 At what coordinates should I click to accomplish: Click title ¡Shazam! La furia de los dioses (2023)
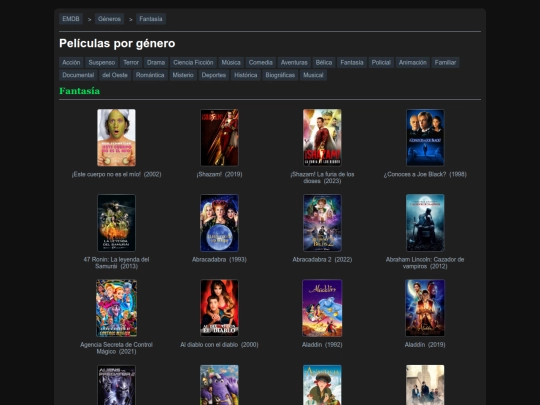click(x=322, y=178)
